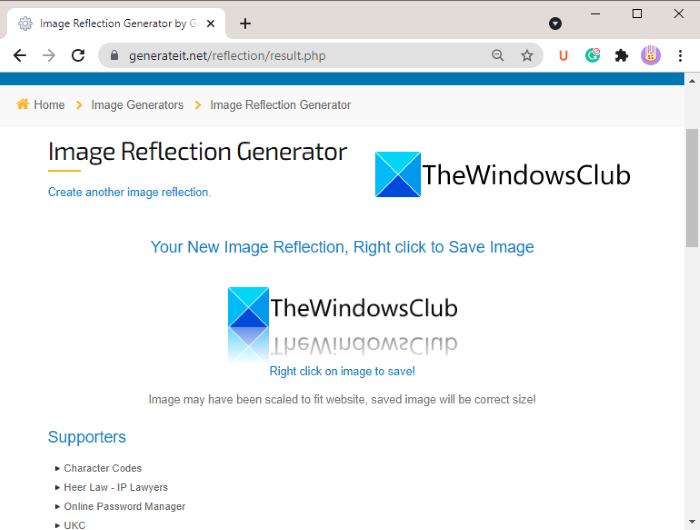The image size is (700, 530).
Task: Click the generated reflection image
Action: pos(342,325)
